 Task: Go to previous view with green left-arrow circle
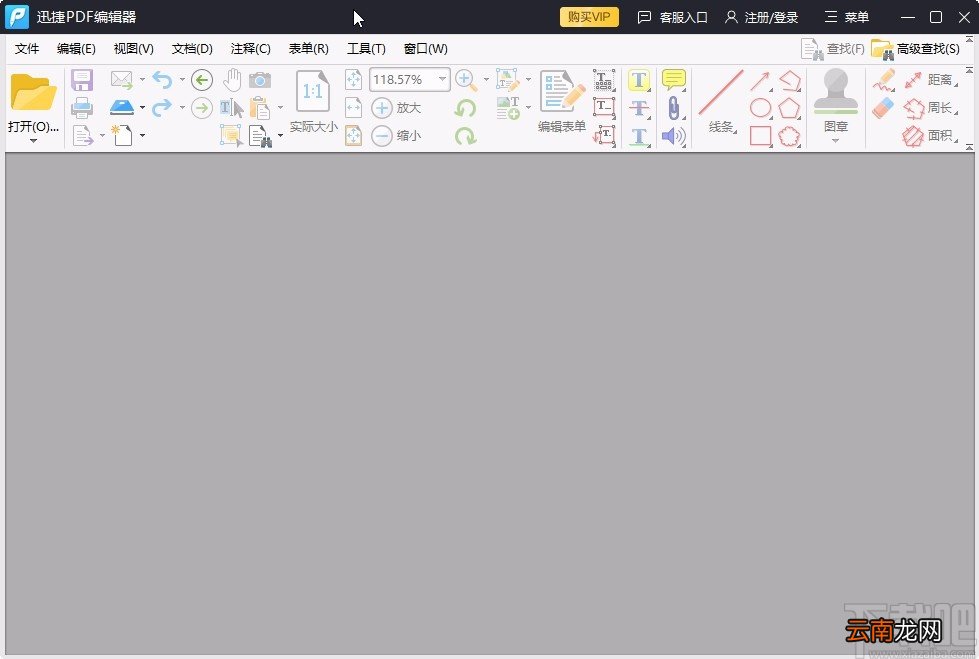point(202,80)
